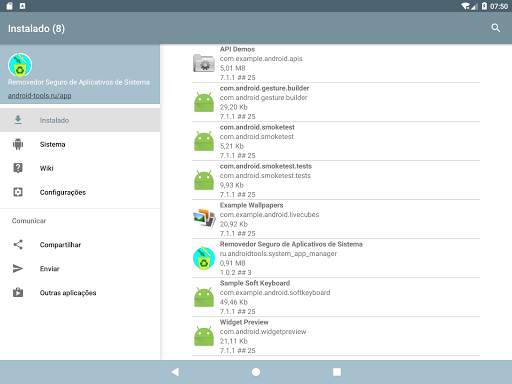The width and height of the screenshot is (512, 384).
Task: Click the Widget Preview Android icon
Action: click(204, 336)
